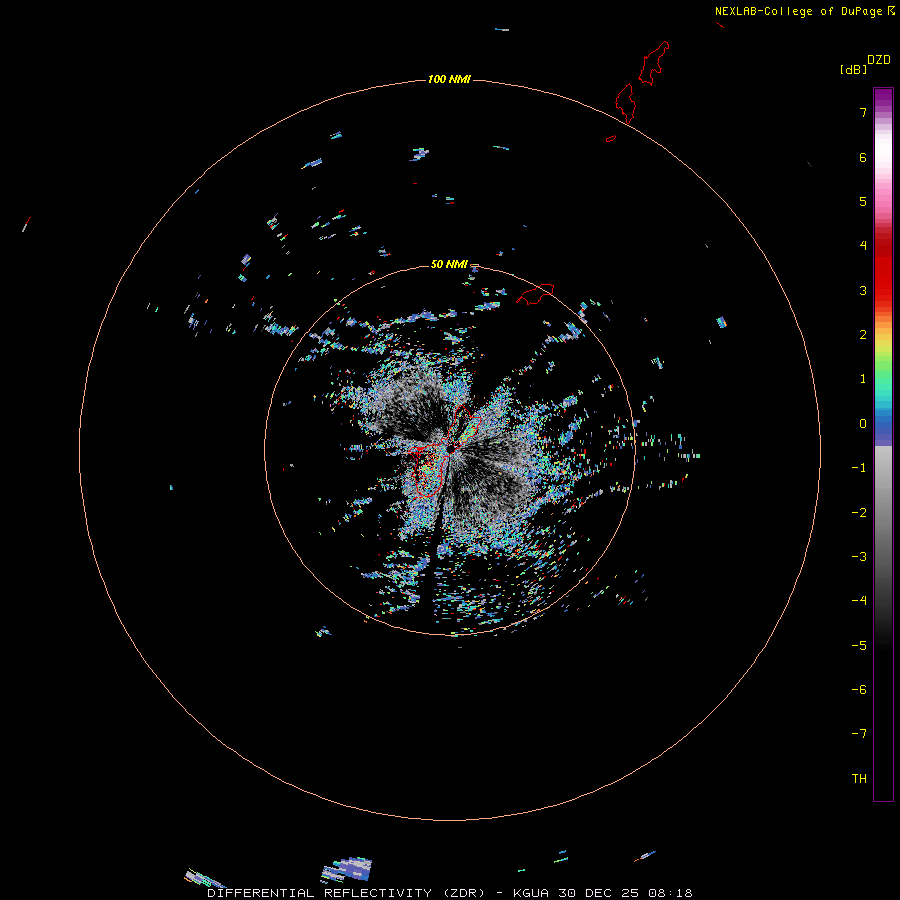Click the -1 value on color scale
Screen dimensions: 900x900
tap(859, 468)
